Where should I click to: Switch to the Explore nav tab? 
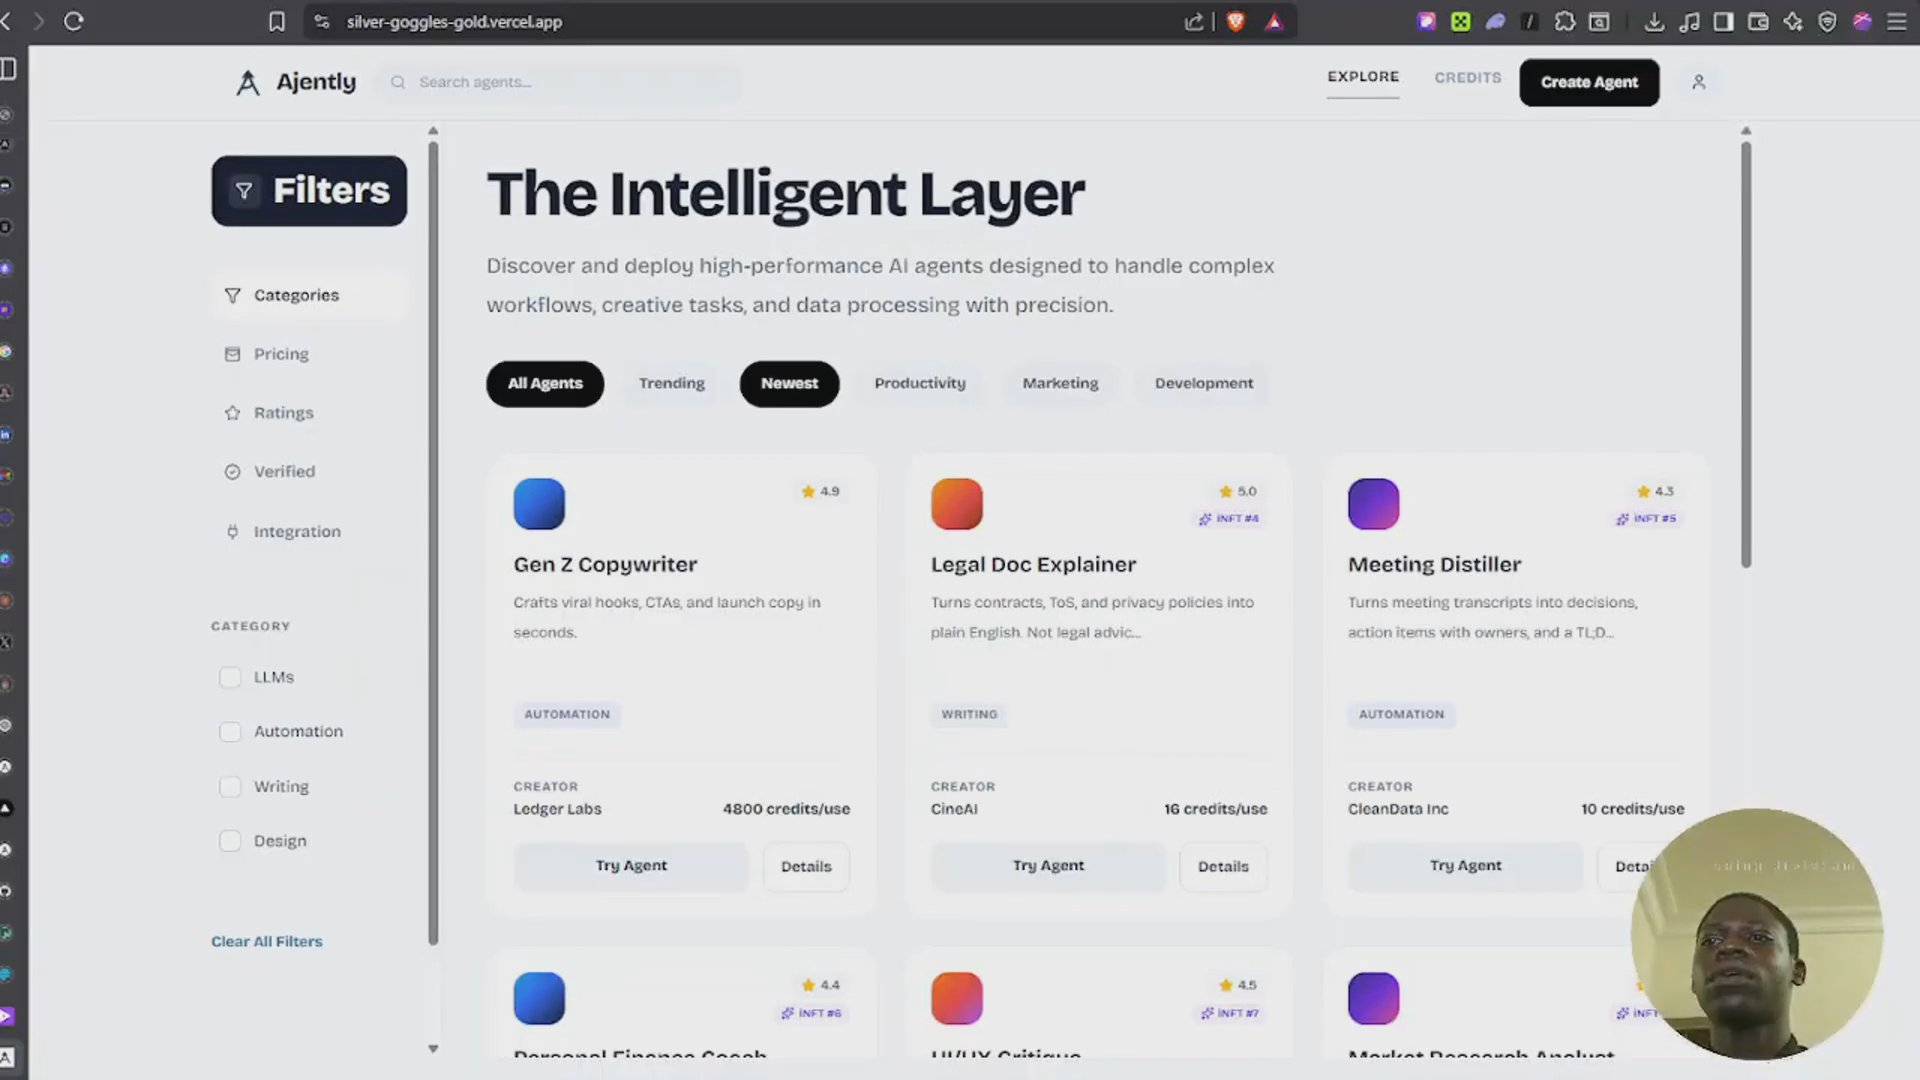[x=1363, y=77]
